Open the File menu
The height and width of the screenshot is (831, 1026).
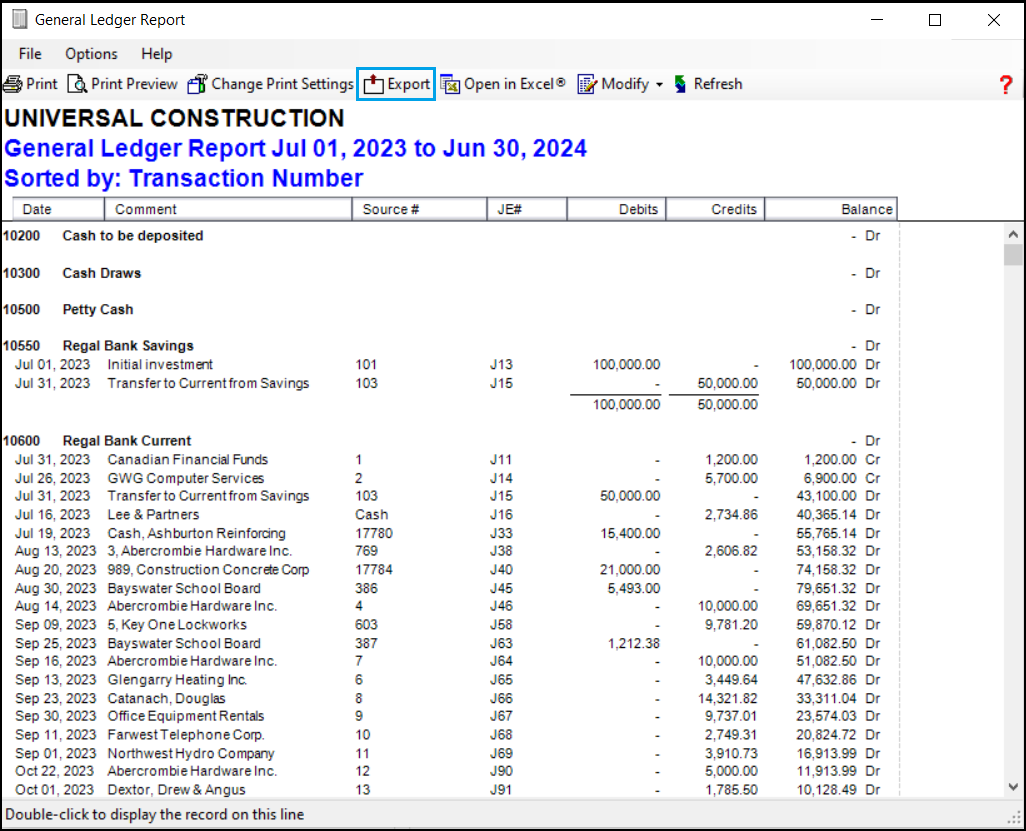pyautogui.click(x=30, y=54)
